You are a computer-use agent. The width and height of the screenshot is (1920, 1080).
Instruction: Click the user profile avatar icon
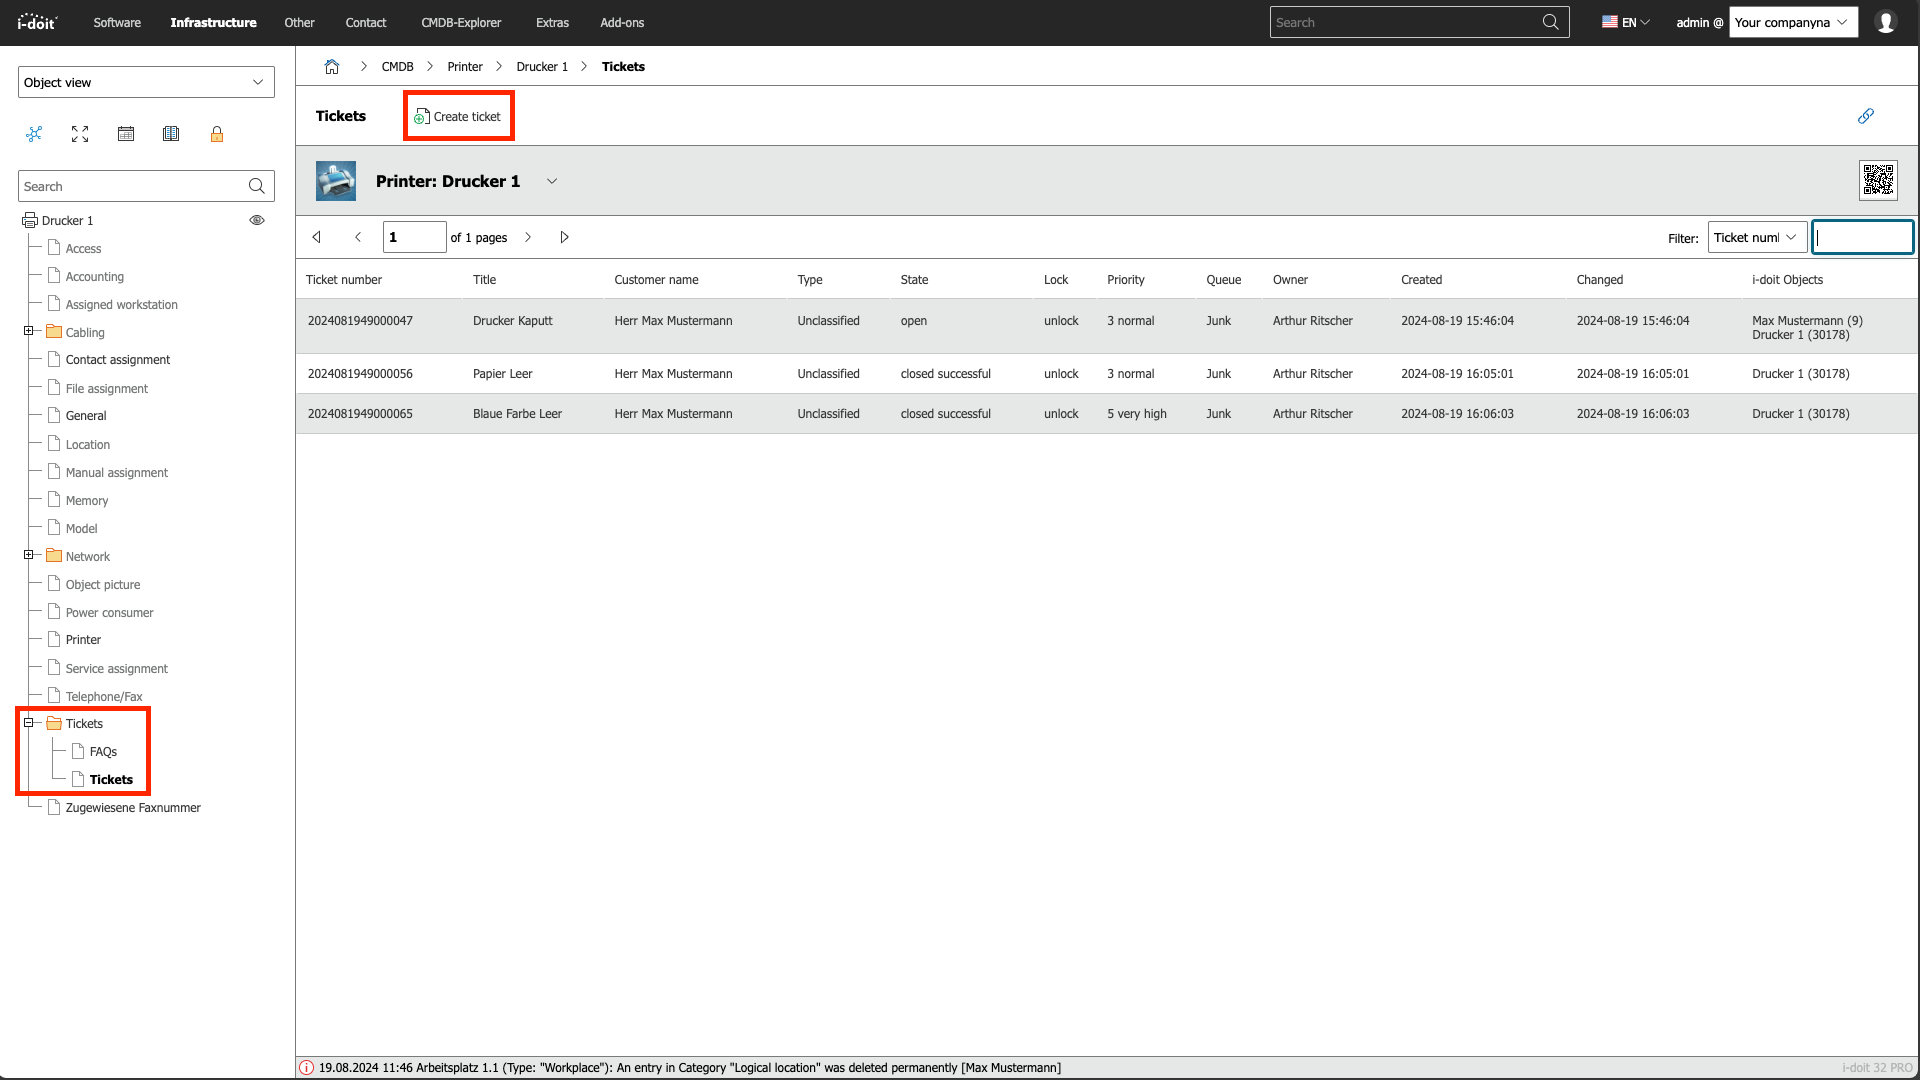pyautogui.click(x=1886, y=22)
